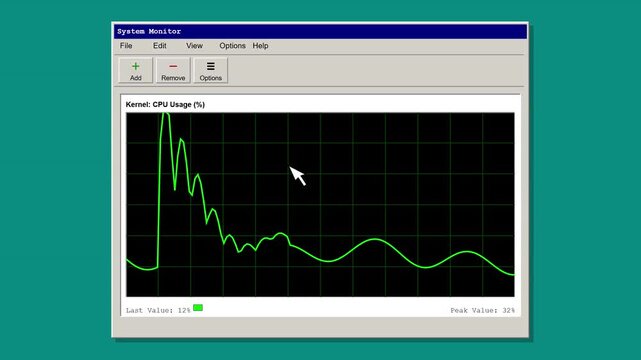Click the green legend color swatch
Screen dimensions: 641x360
pyautogui.click(x=198, y=308)
